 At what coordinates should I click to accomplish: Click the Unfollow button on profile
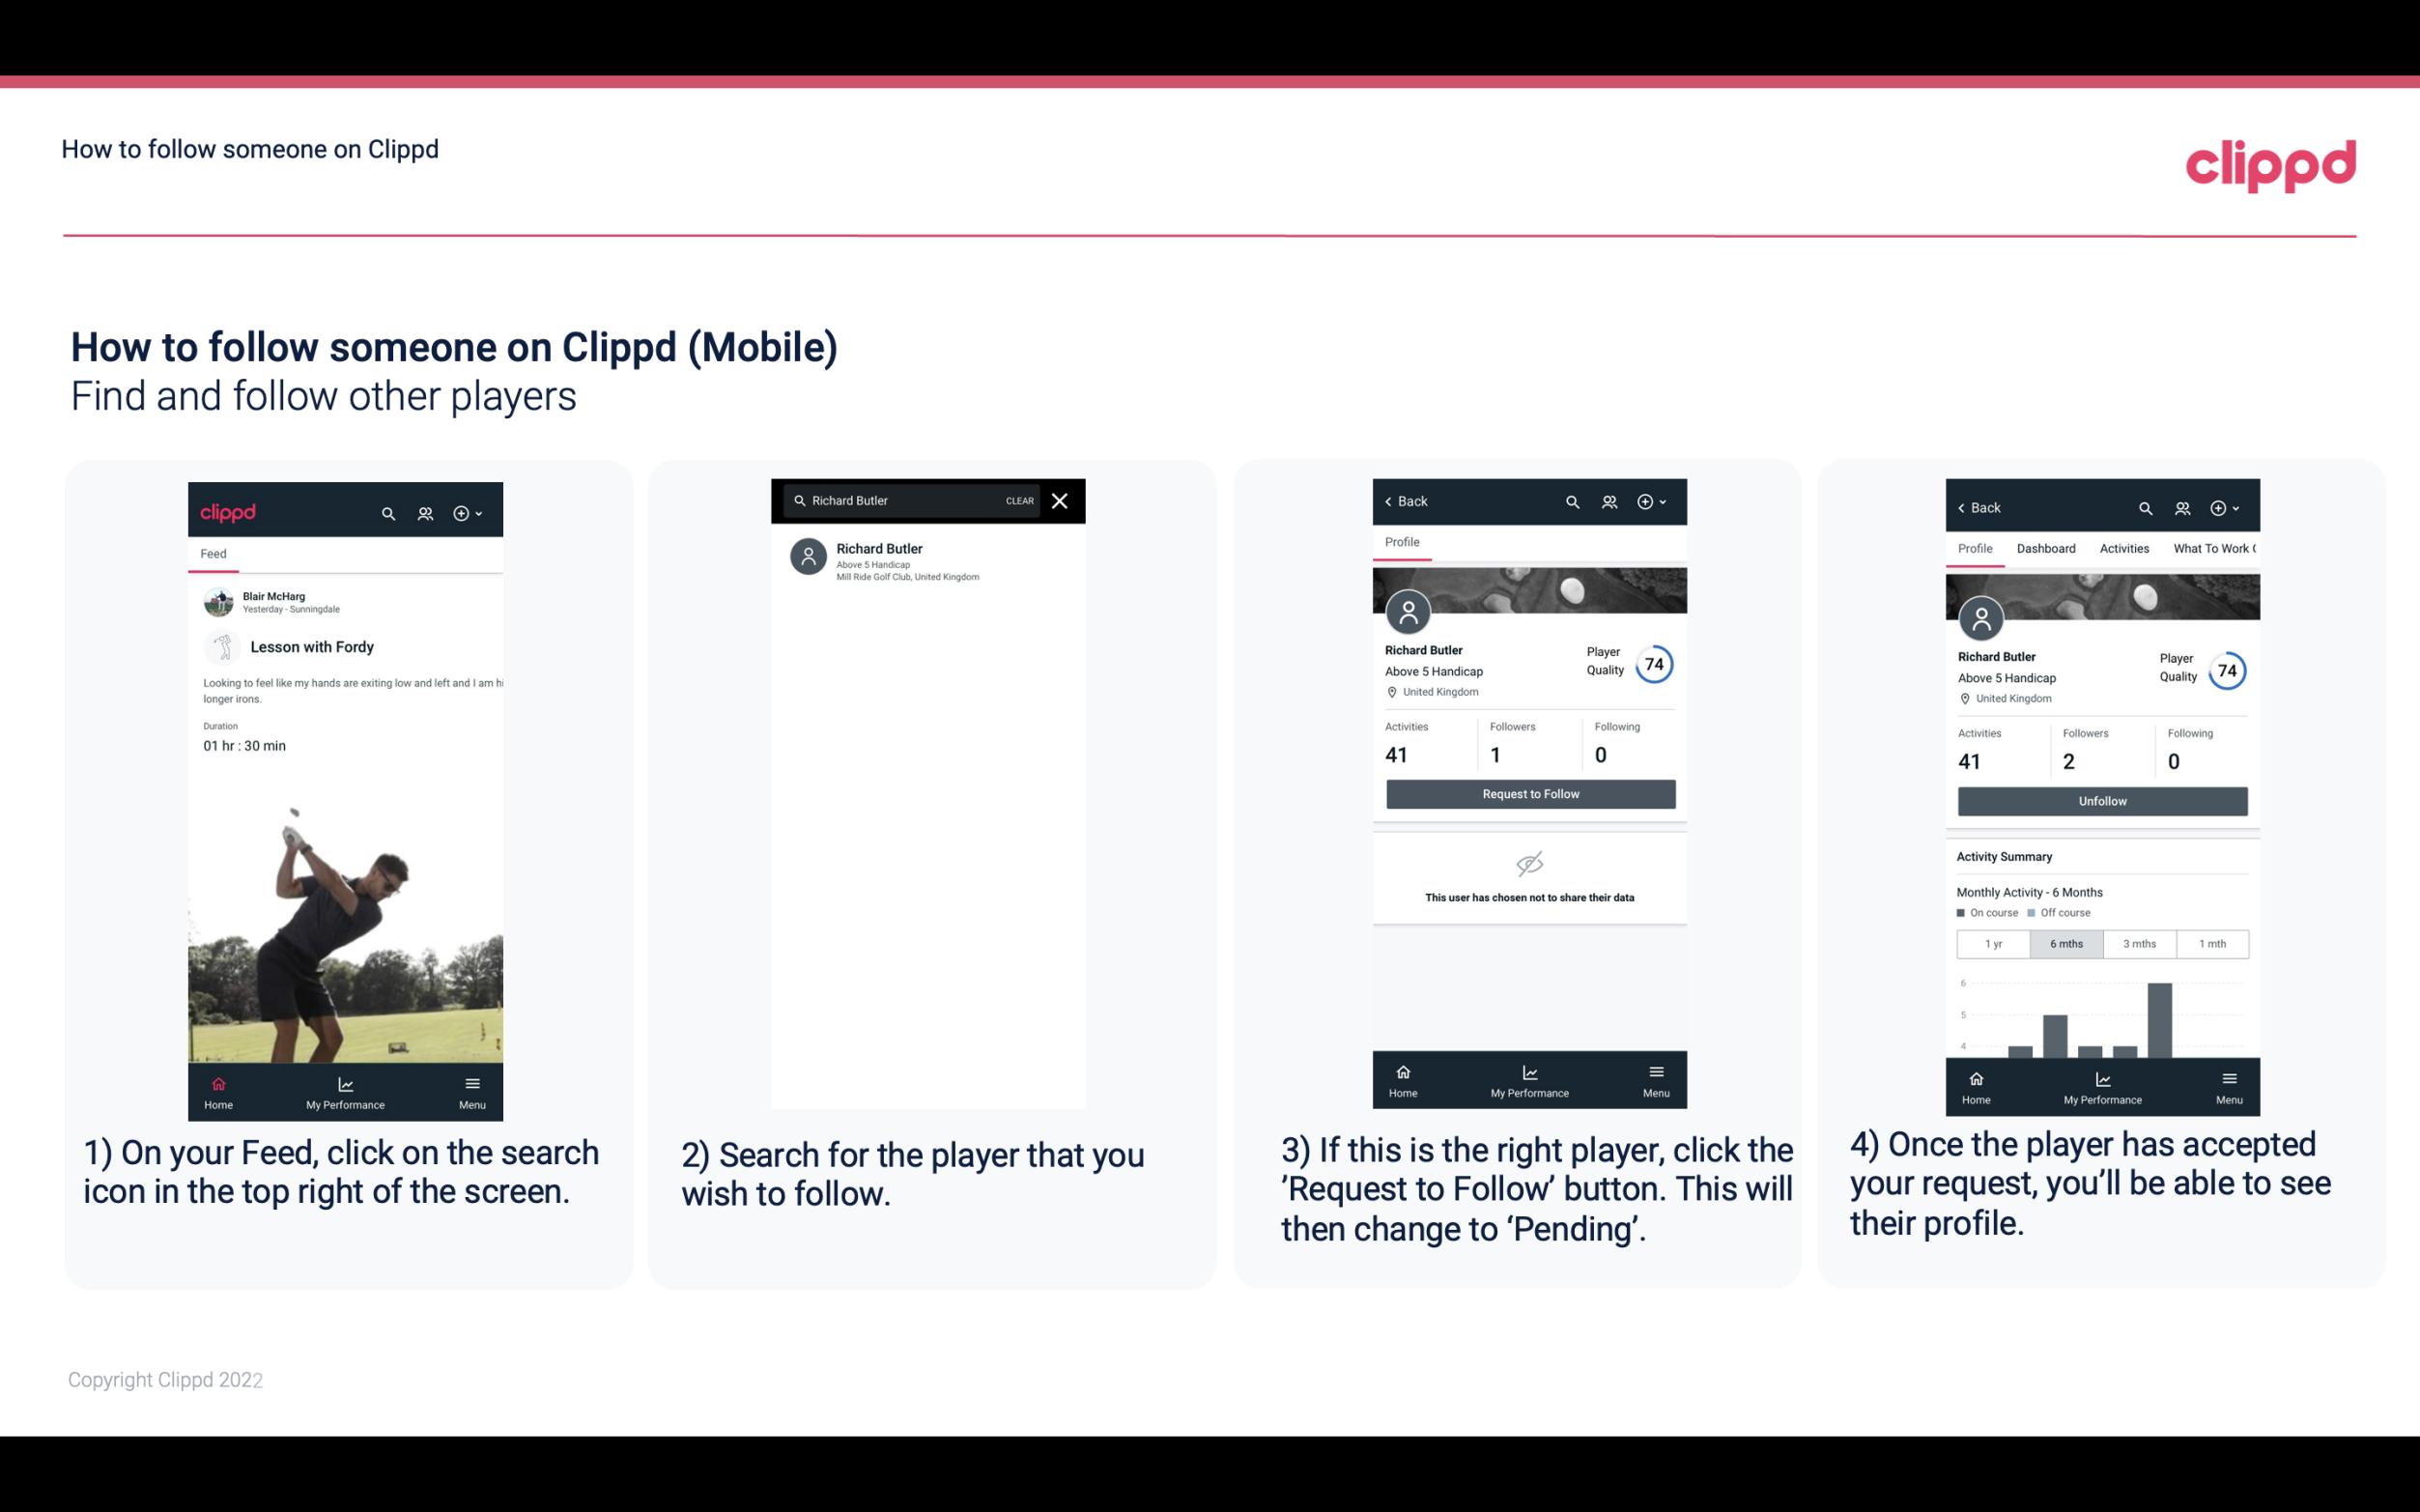[2099, 800]
